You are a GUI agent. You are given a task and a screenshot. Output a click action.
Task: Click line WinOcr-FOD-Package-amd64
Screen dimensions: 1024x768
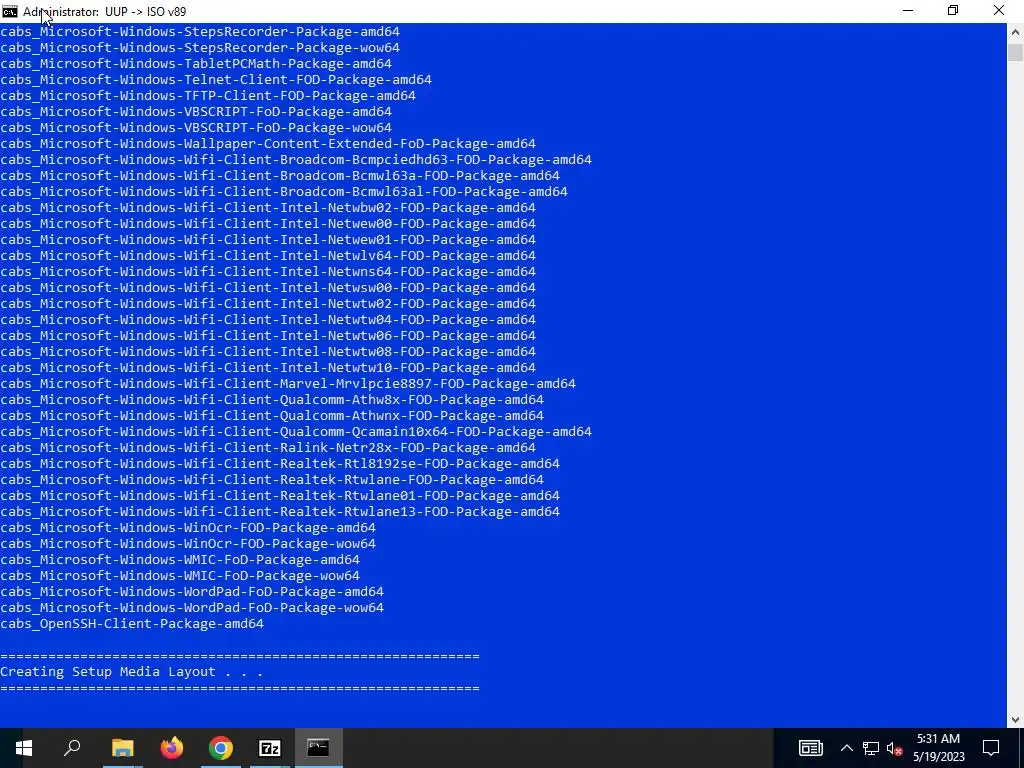point(188,528)
